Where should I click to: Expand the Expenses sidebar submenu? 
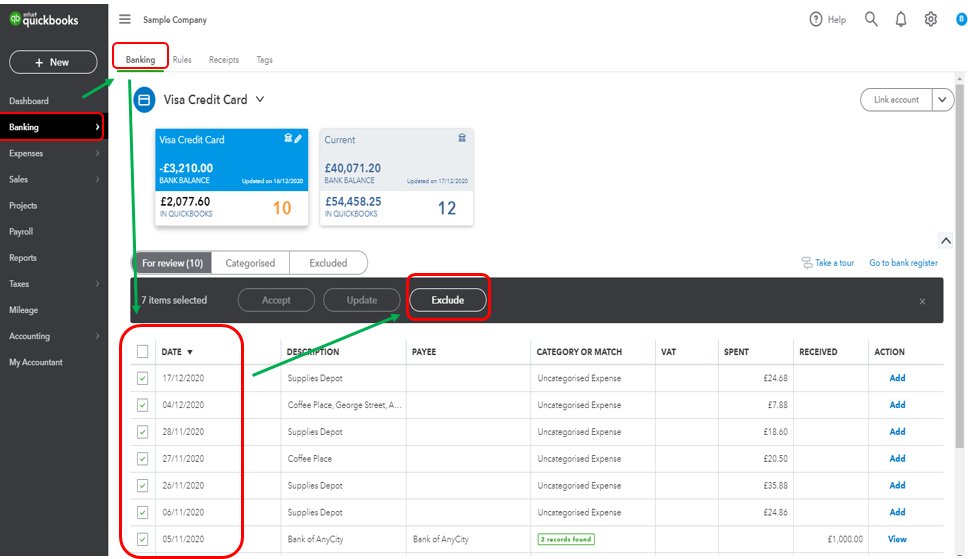click(x=97, y=153)
